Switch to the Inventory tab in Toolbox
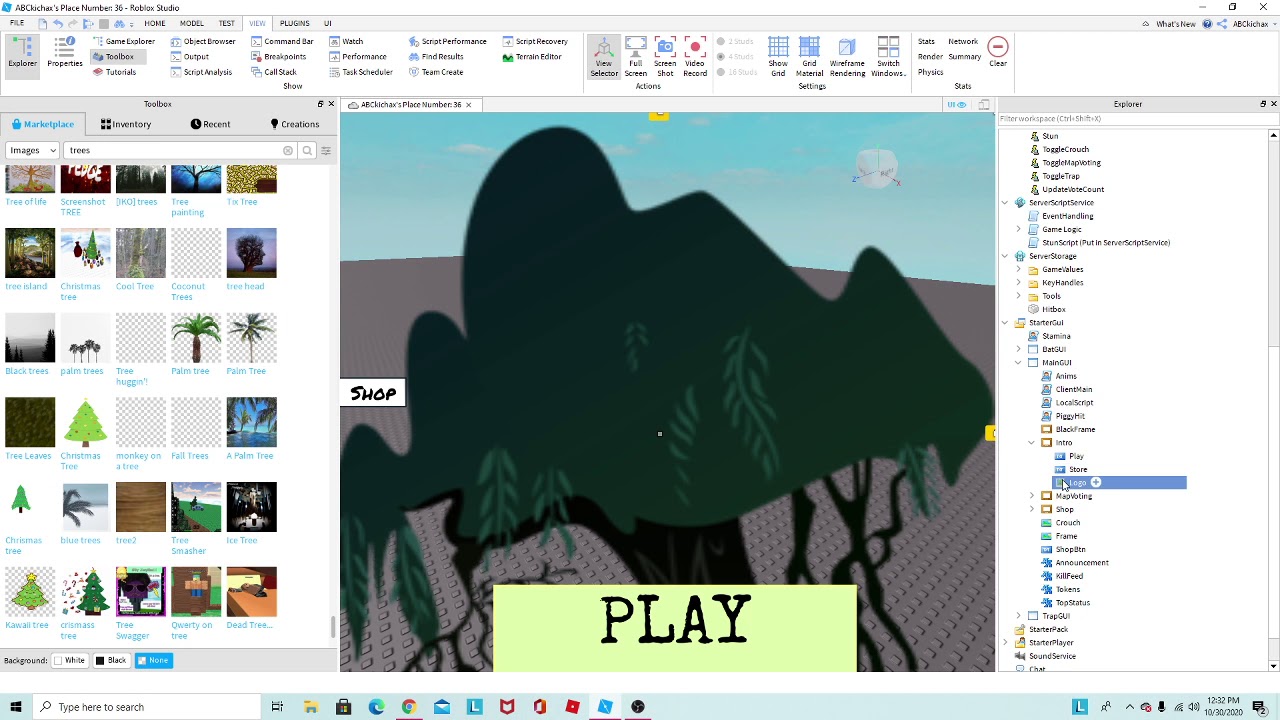 [126, 124]
